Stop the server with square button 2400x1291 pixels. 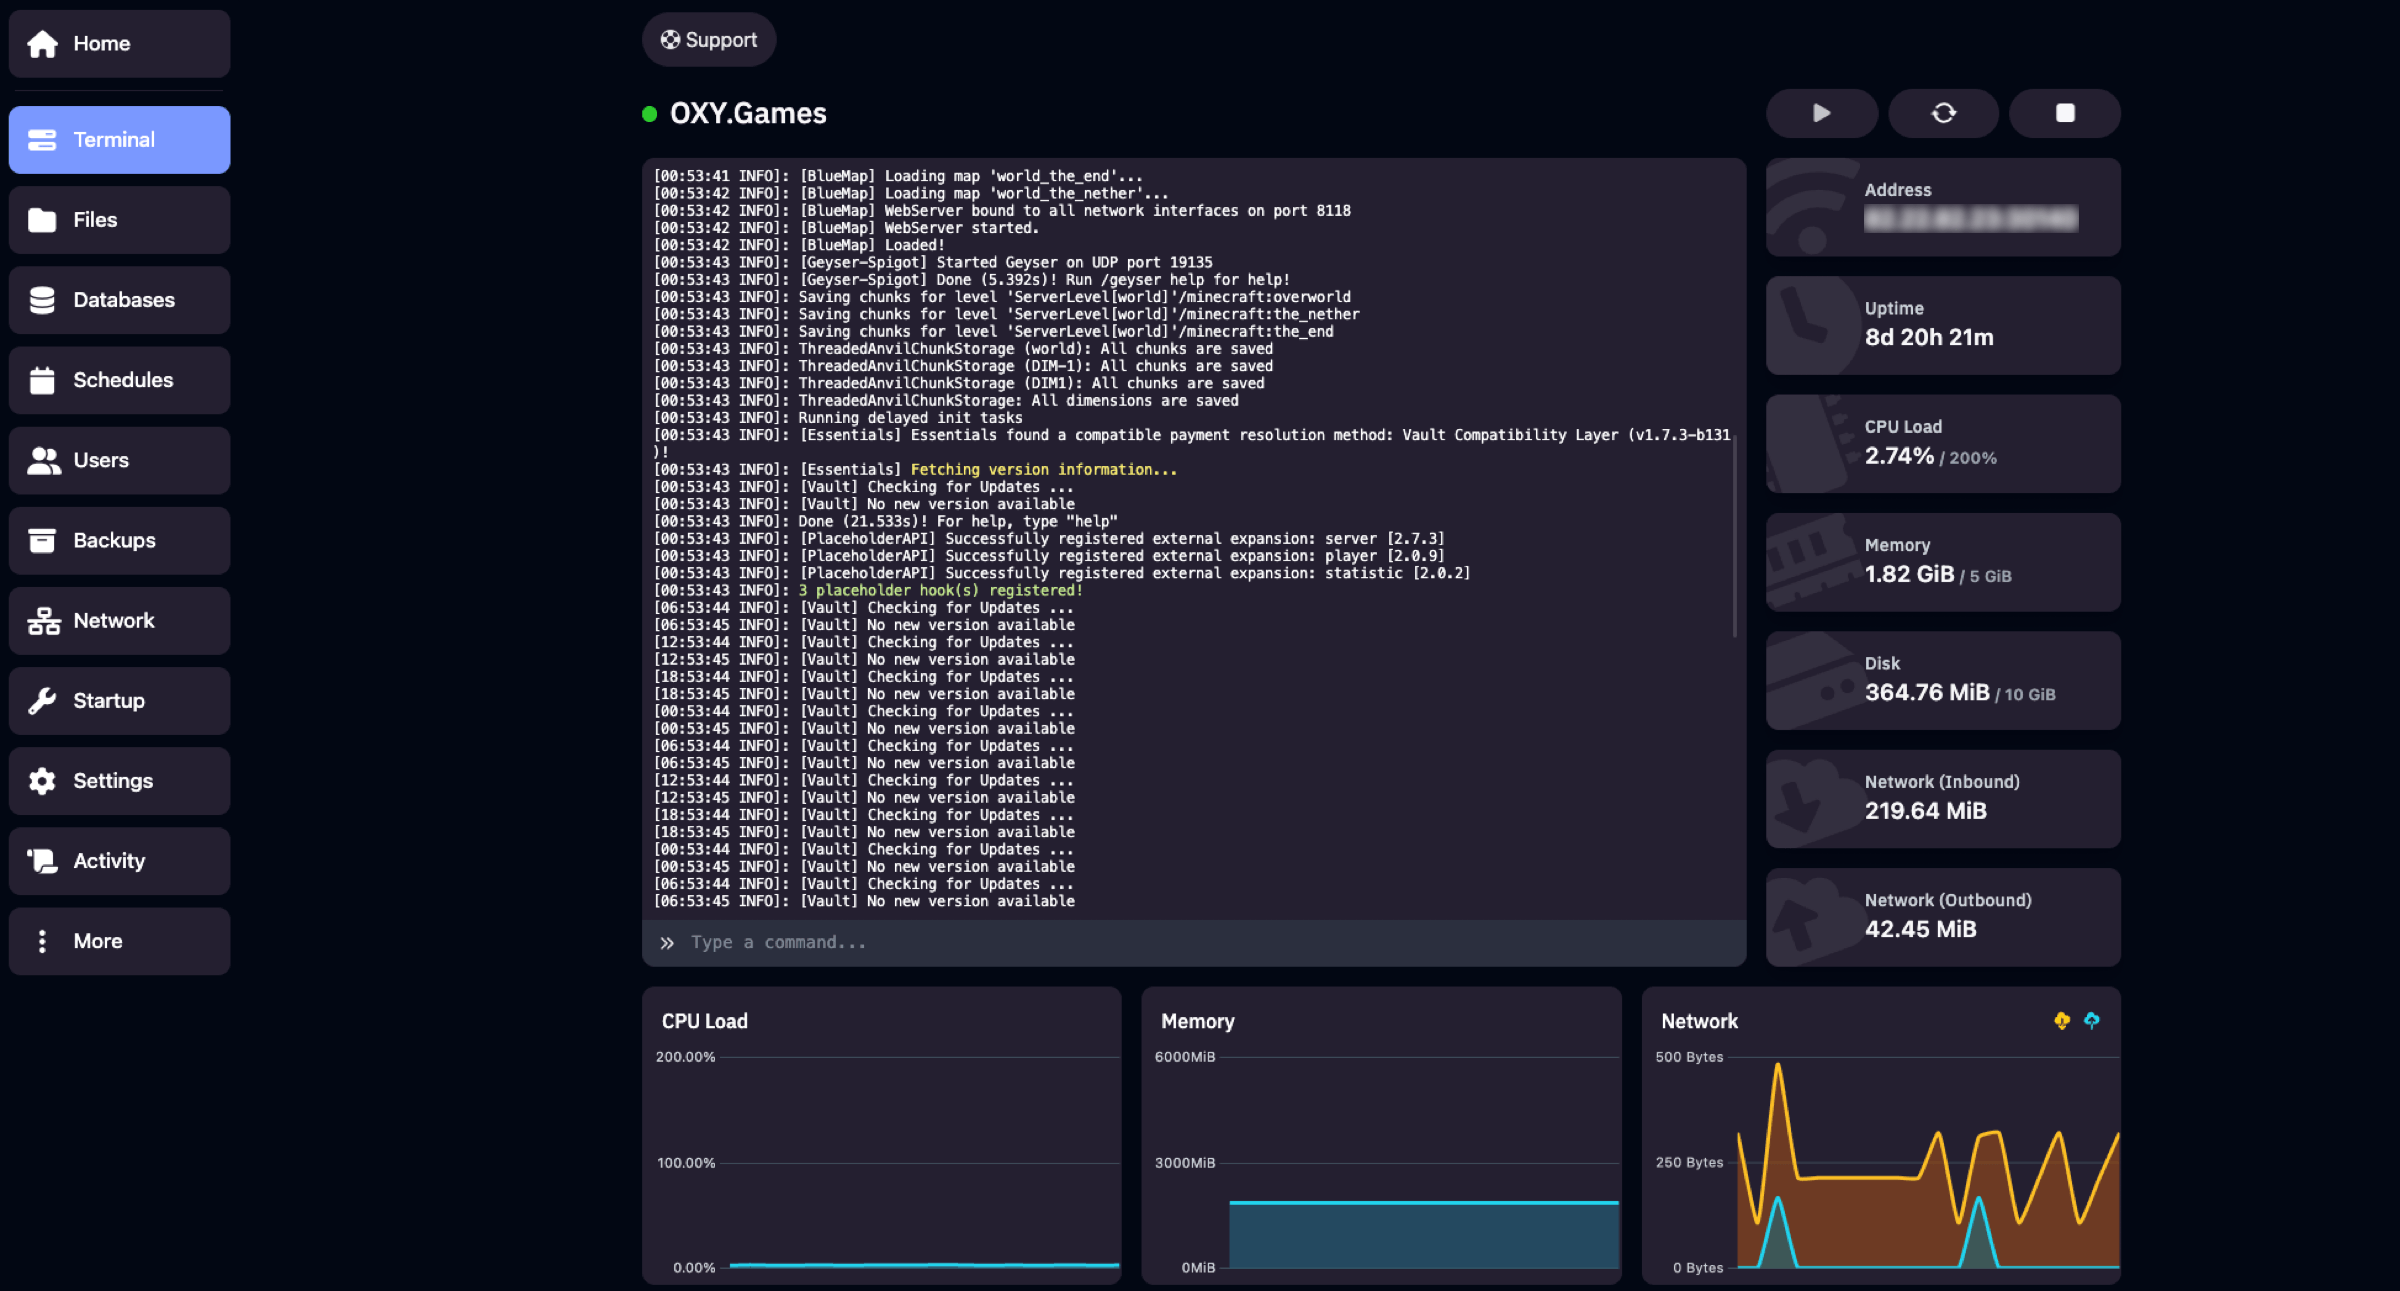2065,113
